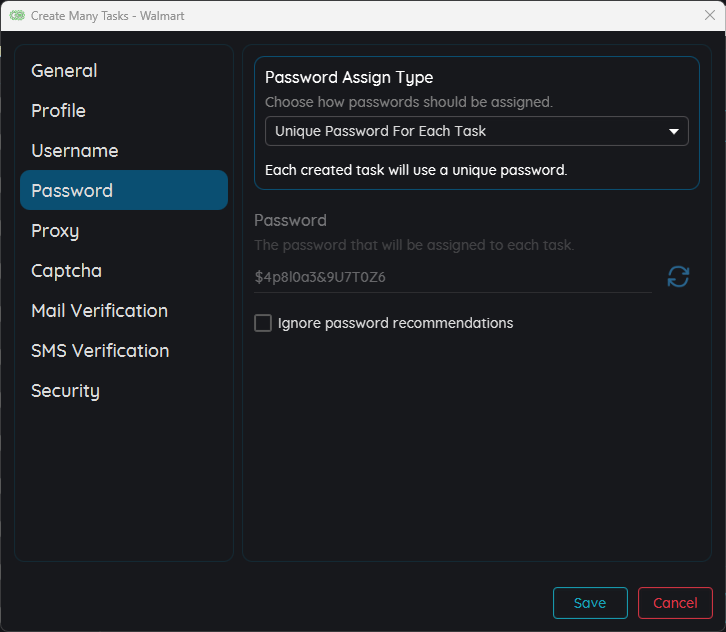The image size is (726, 632).
Task: Select the Password sidebar item
Action: [x=72, y=191]
